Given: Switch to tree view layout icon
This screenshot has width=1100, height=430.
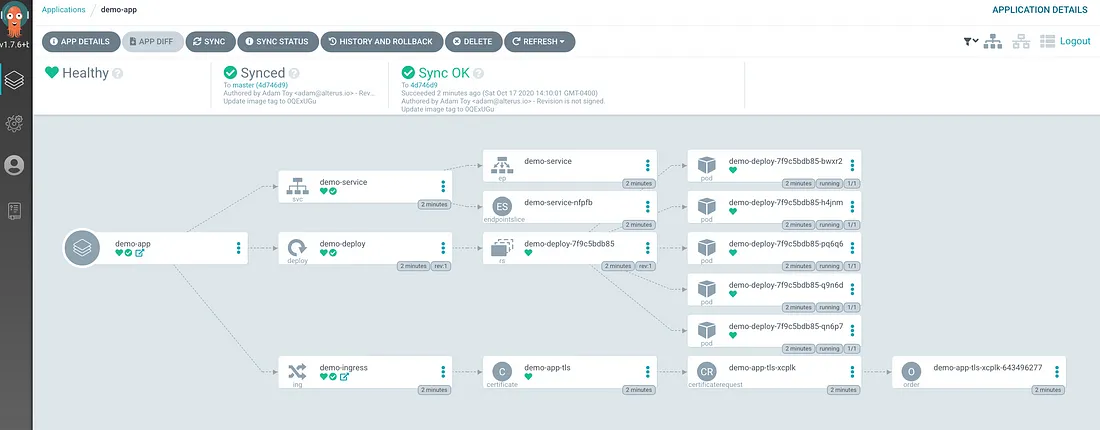Looking at the screenshot, I should (x=993, y=42).
